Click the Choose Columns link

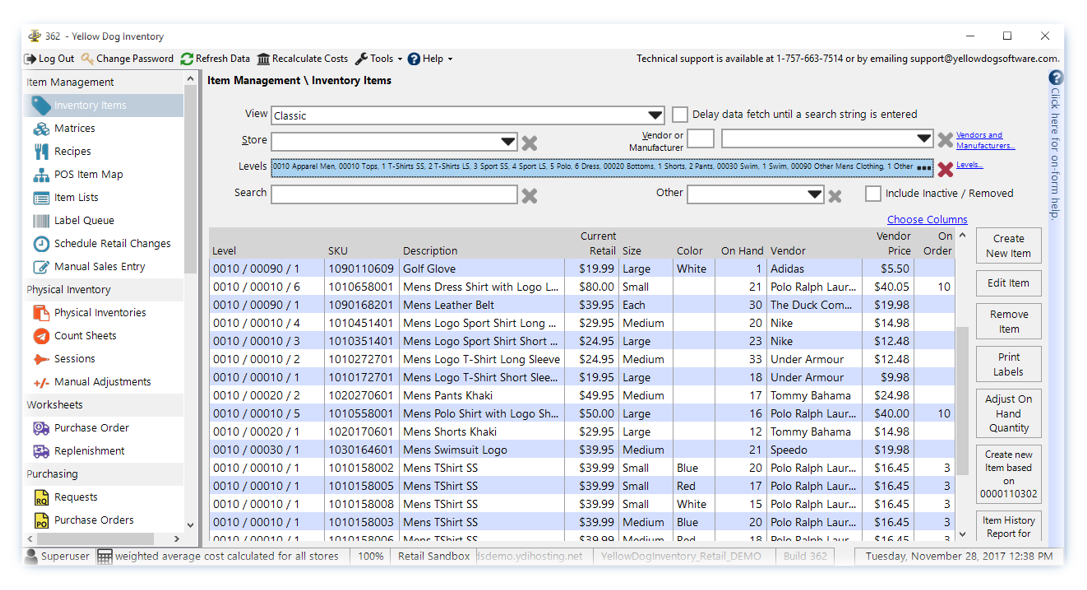(927, 219)
